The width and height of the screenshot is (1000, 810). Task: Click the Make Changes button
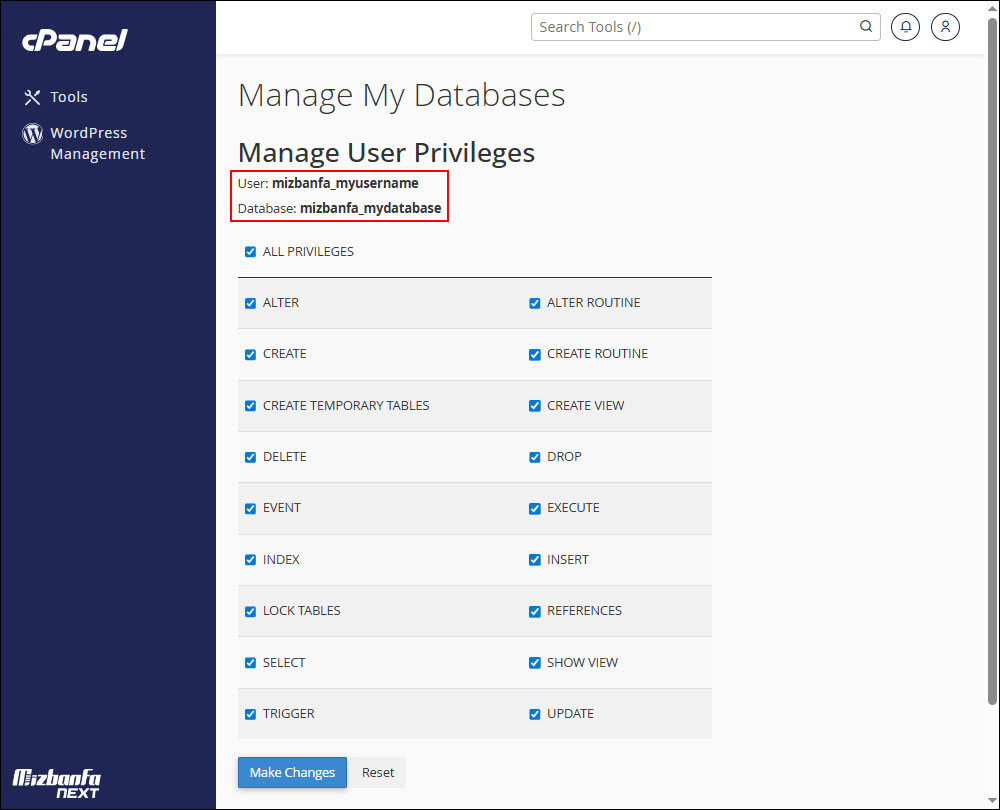pos(292,773)
